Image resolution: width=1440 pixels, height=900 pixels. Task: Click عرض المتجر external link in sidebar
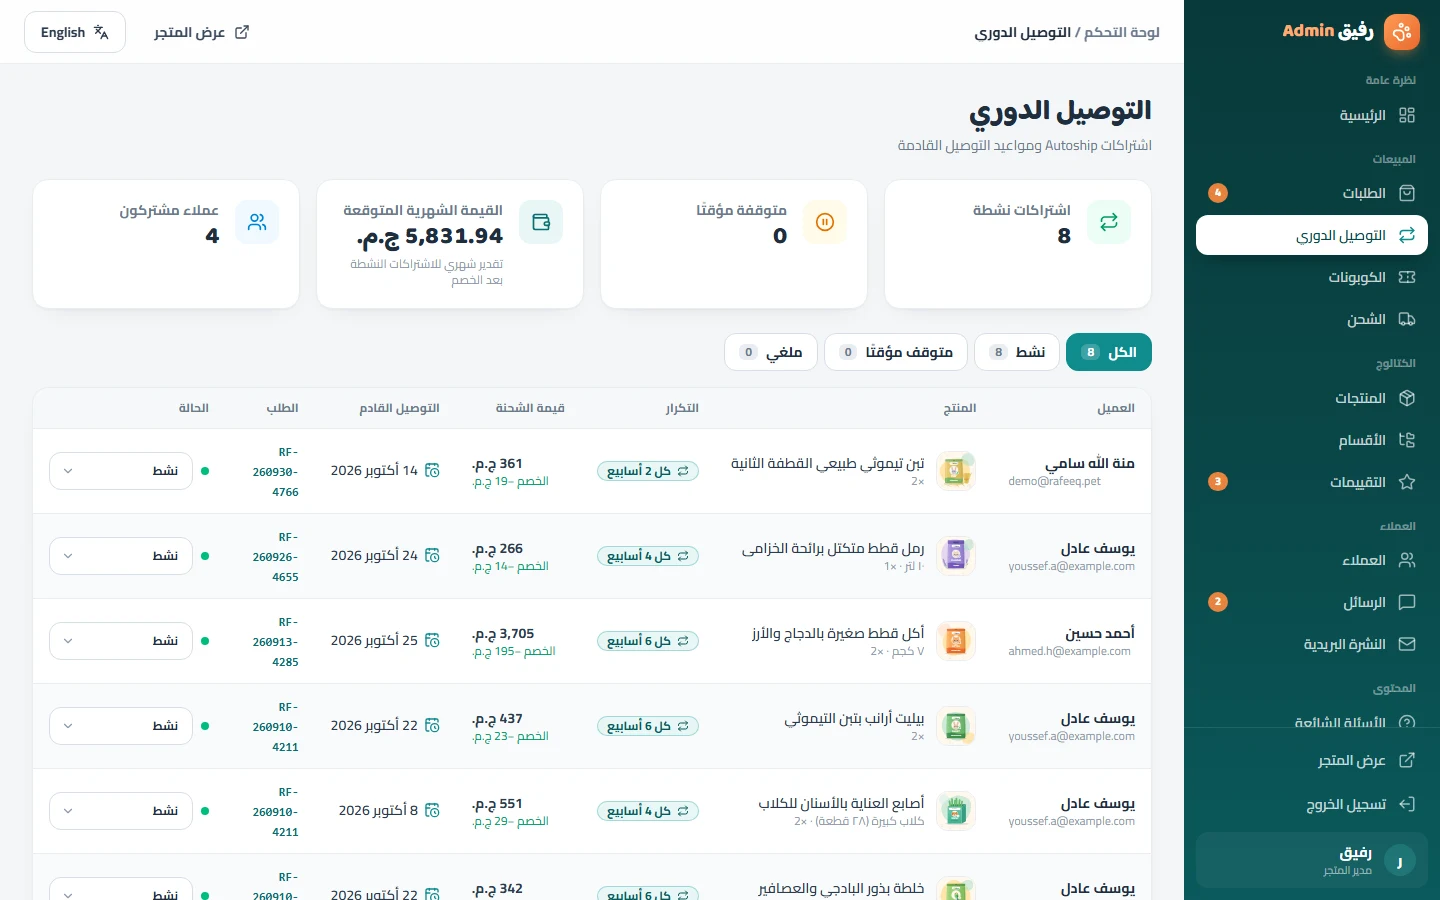tap(1312, 760)
